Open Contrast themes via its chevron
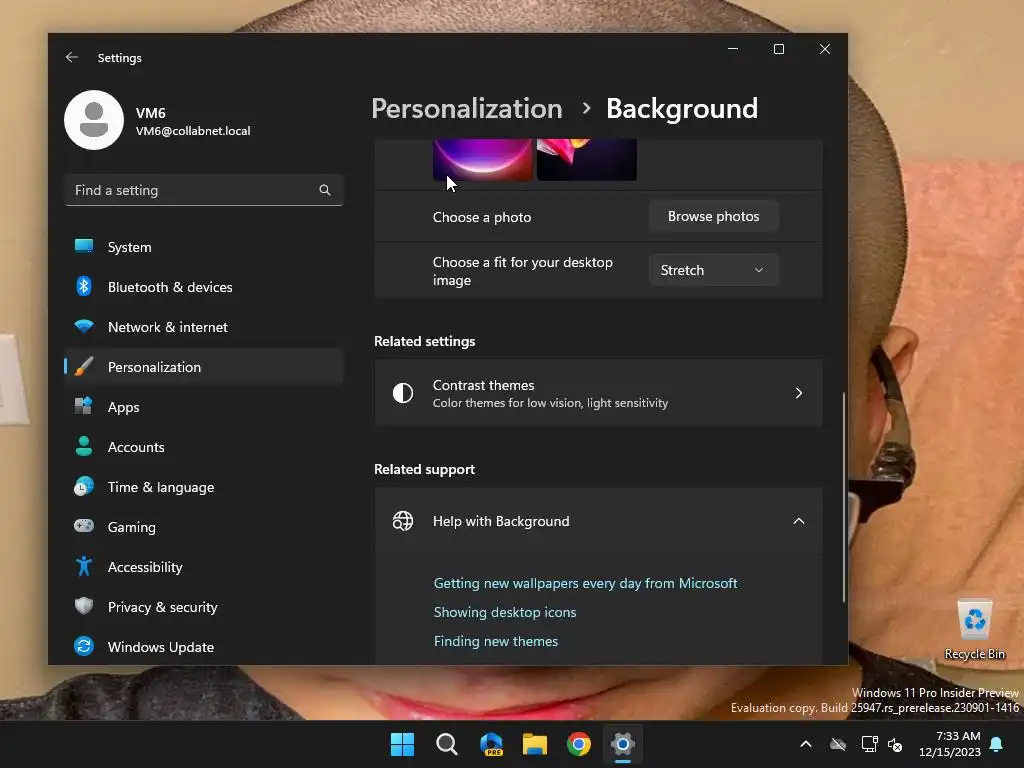Image resolution: width=1024 pixels, height=768 pixels. tap(799, 393)
